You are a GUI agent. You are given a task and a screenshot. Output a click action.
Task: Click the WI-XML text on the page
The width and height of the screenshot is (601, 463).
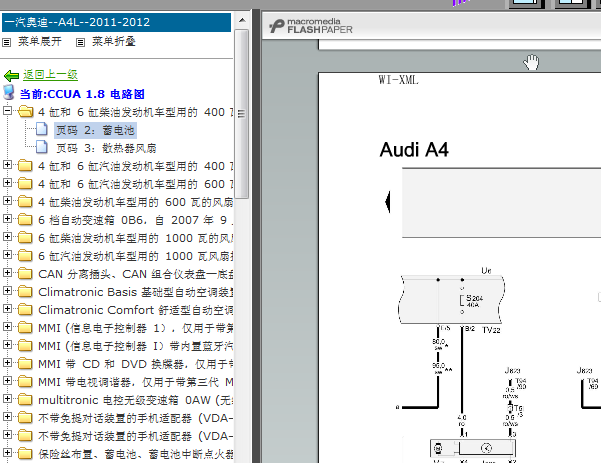point(398,80)
